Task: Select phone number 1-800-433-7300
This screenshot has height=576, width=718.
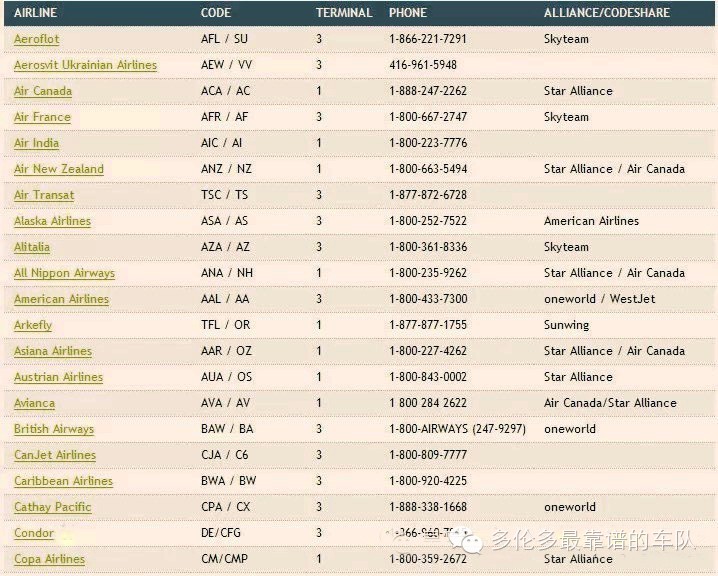Action: pyautogui.click(x=428, y=299)
